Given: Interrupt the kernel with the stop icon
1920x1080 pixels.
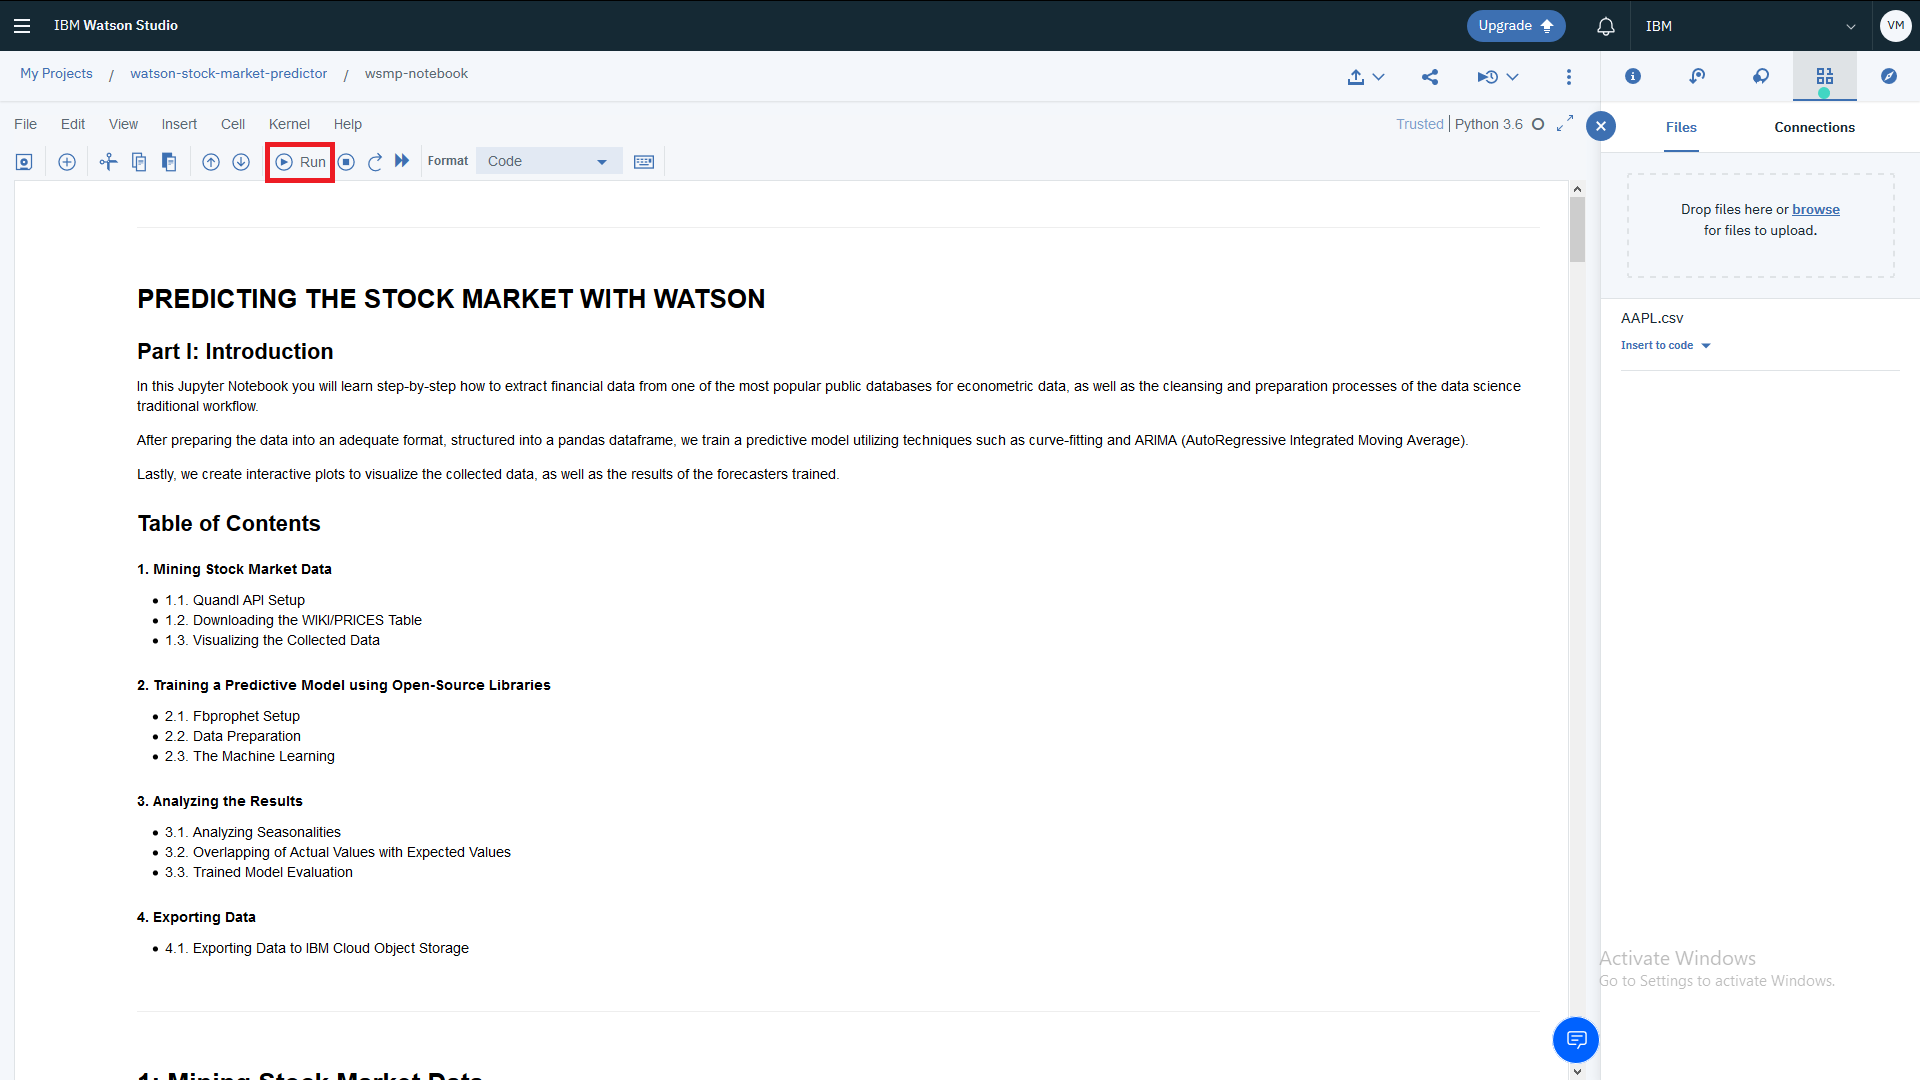Looking at the screenshot, I should 346,162.
